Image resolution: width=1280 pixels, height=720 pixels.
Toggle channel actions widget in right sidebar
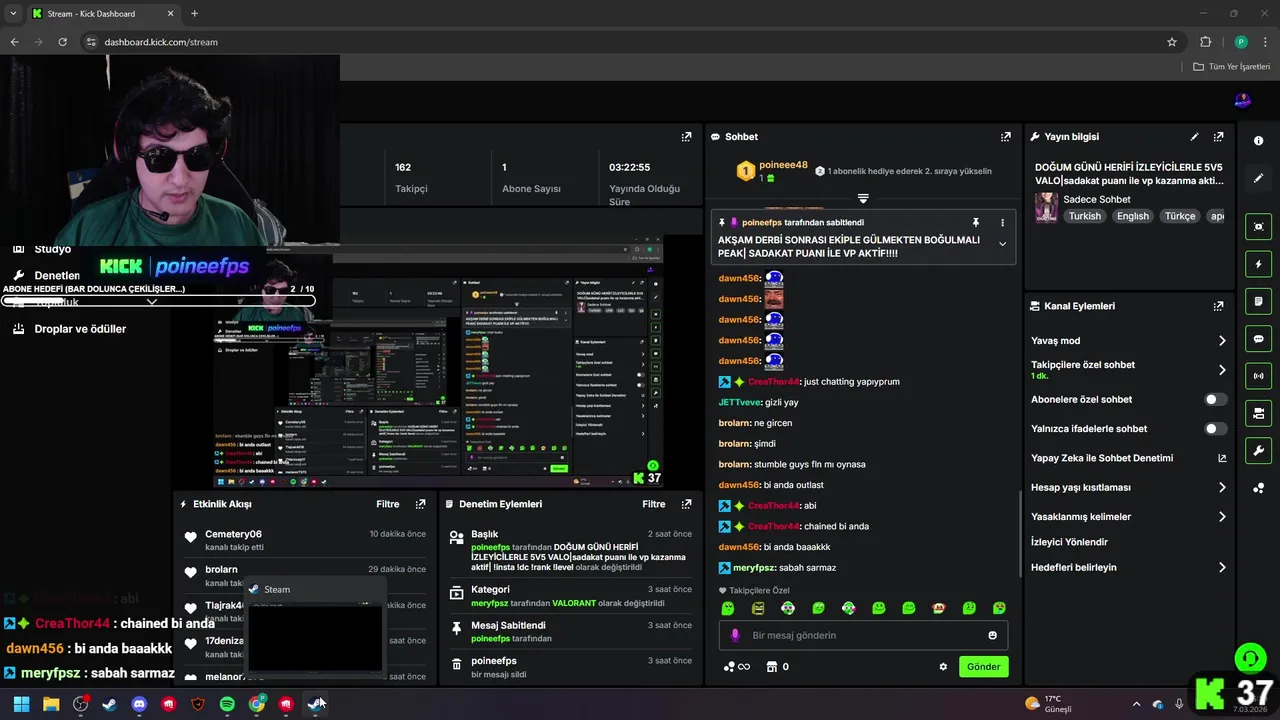[1258, 413]
